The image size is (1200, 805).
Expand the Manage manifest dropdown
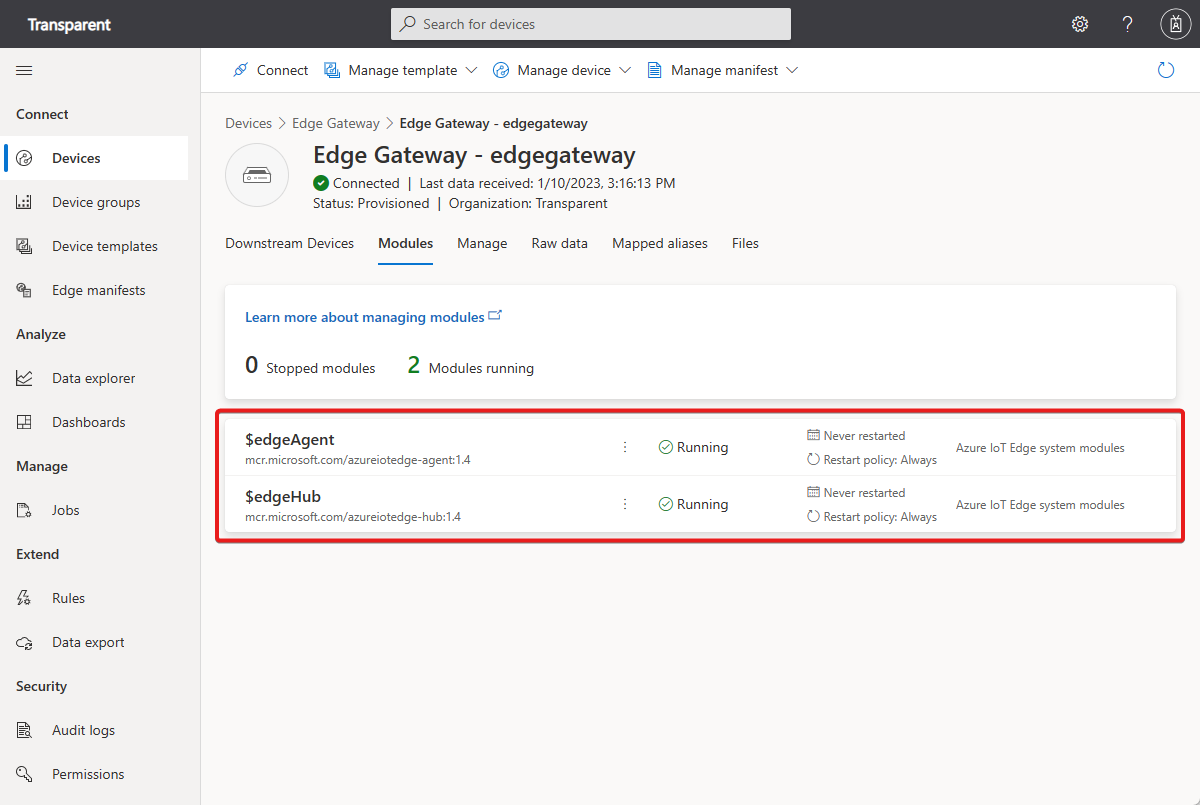(x=722, y=70)
